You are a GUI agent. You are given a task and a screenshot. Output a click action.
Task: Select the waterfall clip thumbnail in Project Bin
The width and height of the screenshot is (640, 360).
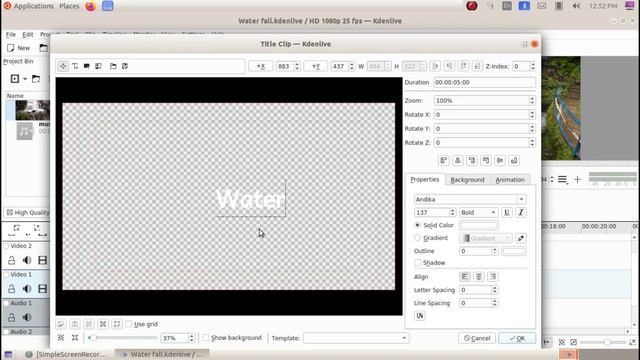[33, 110]
